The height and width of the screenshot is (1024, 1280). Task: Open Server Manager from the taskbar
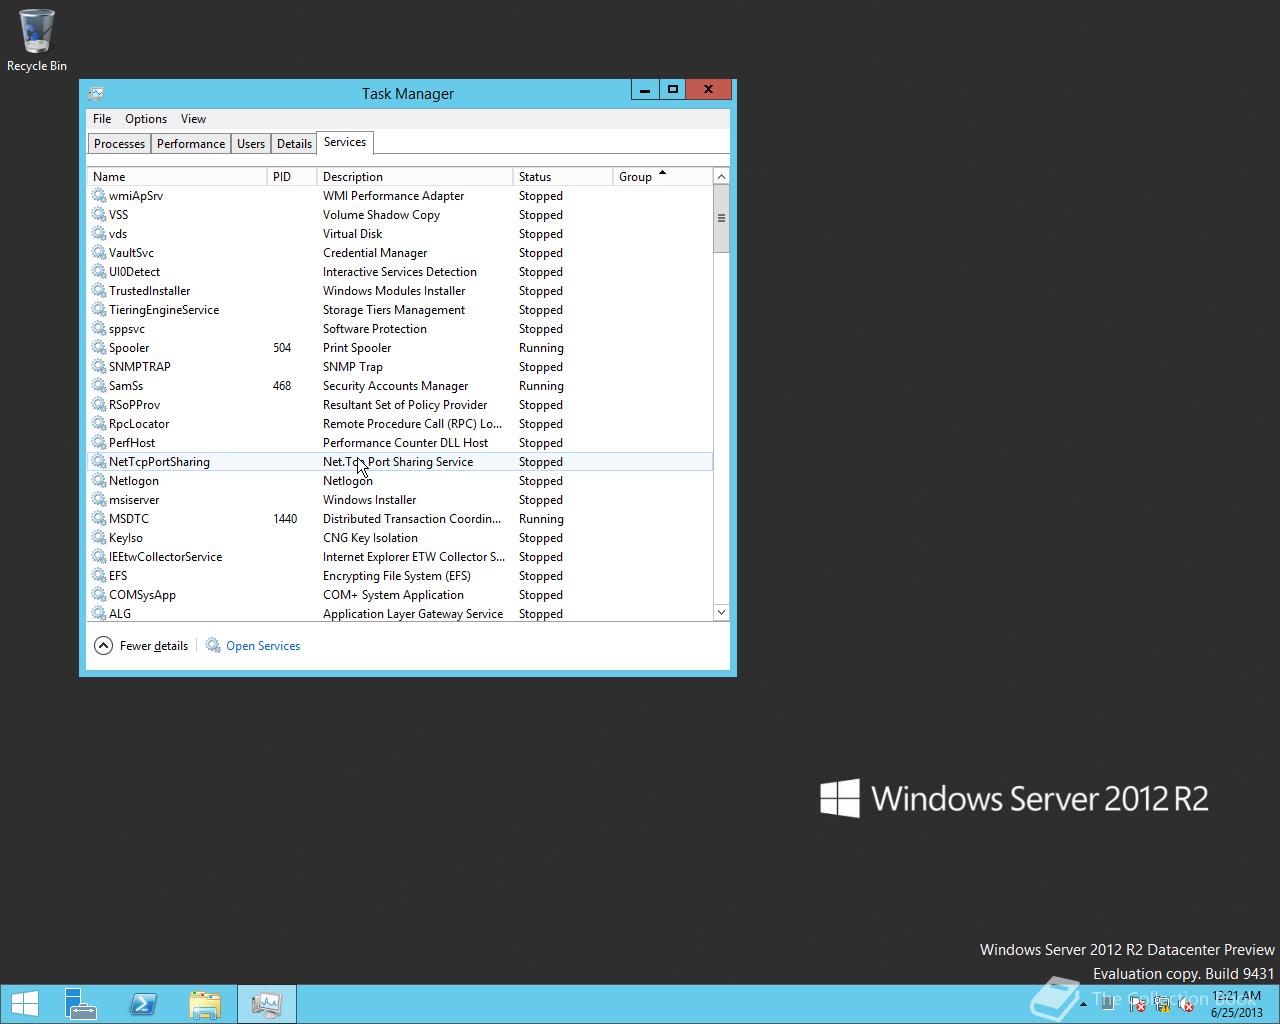click(80, 1004)
